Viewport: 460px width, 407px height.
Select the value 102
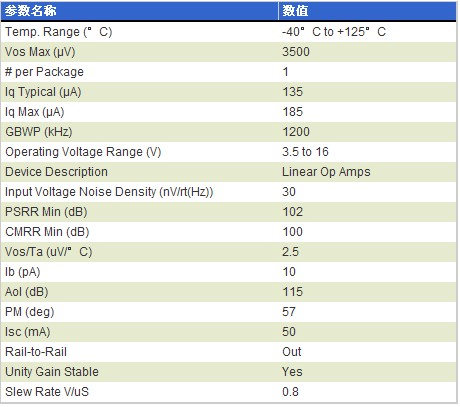click(292, 212)
